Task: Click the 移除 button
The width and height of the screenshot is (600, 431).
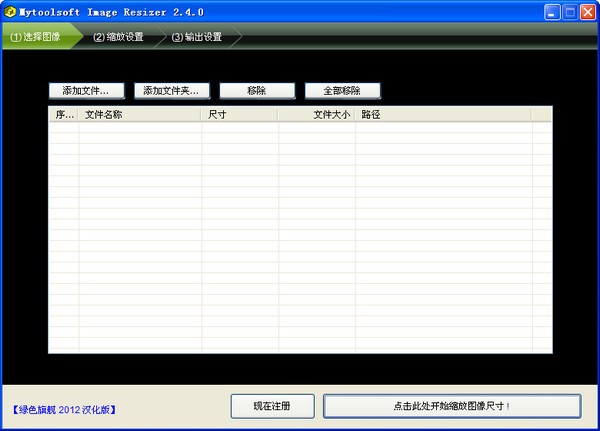Action: tap(257, 91)
